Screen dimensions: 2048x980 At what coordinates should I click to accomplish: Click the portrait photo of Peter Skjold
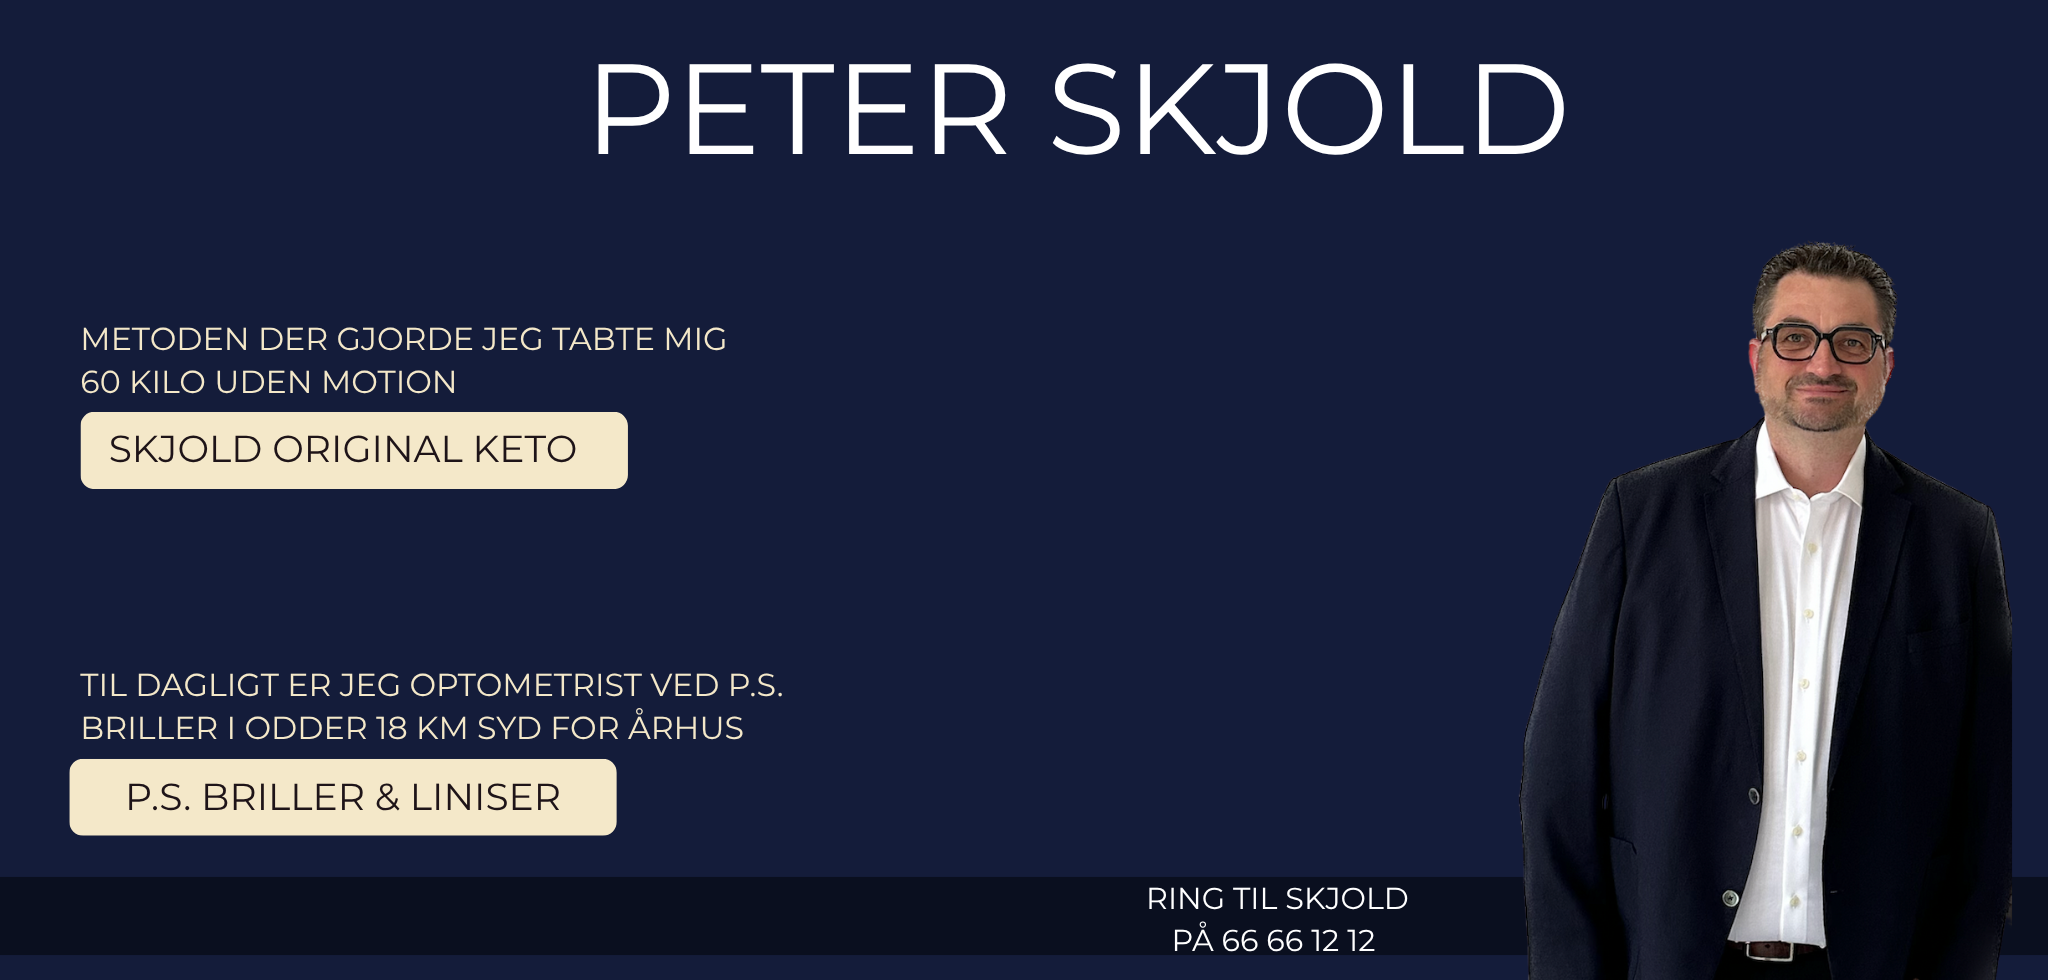(1767, 610)
